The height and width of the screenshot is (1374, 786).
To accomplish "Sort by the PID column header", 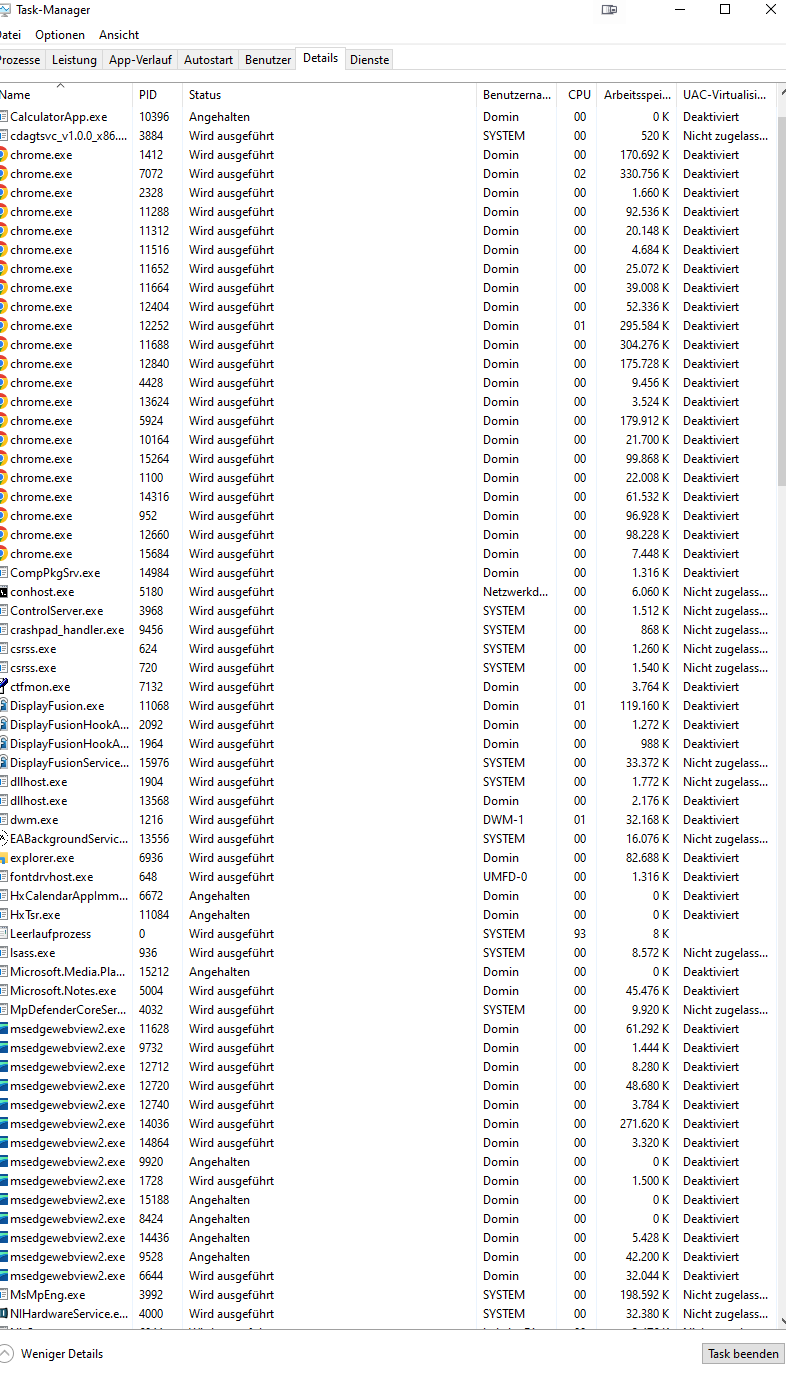I will coord(158,95).
